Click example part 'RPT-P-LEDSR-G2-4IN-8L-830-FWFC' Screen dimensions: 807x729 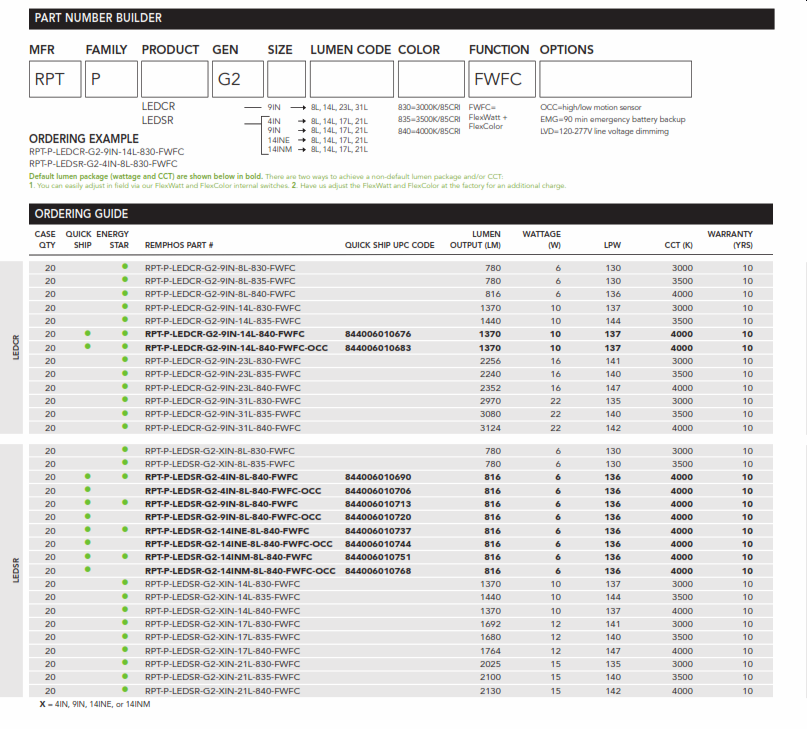[103, 164]
